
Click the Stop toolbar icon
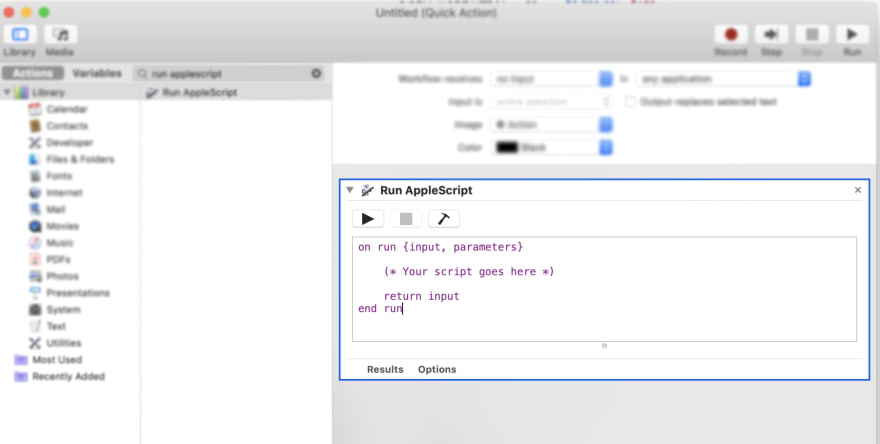[812, 34]
